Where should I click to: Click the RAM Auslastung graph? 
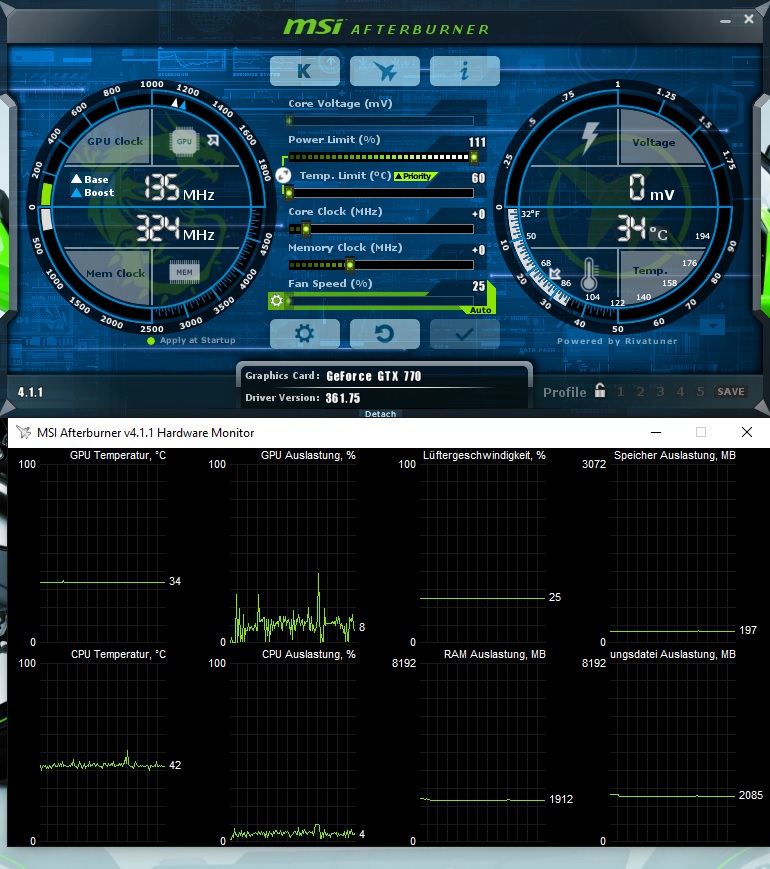pos(482,752)
